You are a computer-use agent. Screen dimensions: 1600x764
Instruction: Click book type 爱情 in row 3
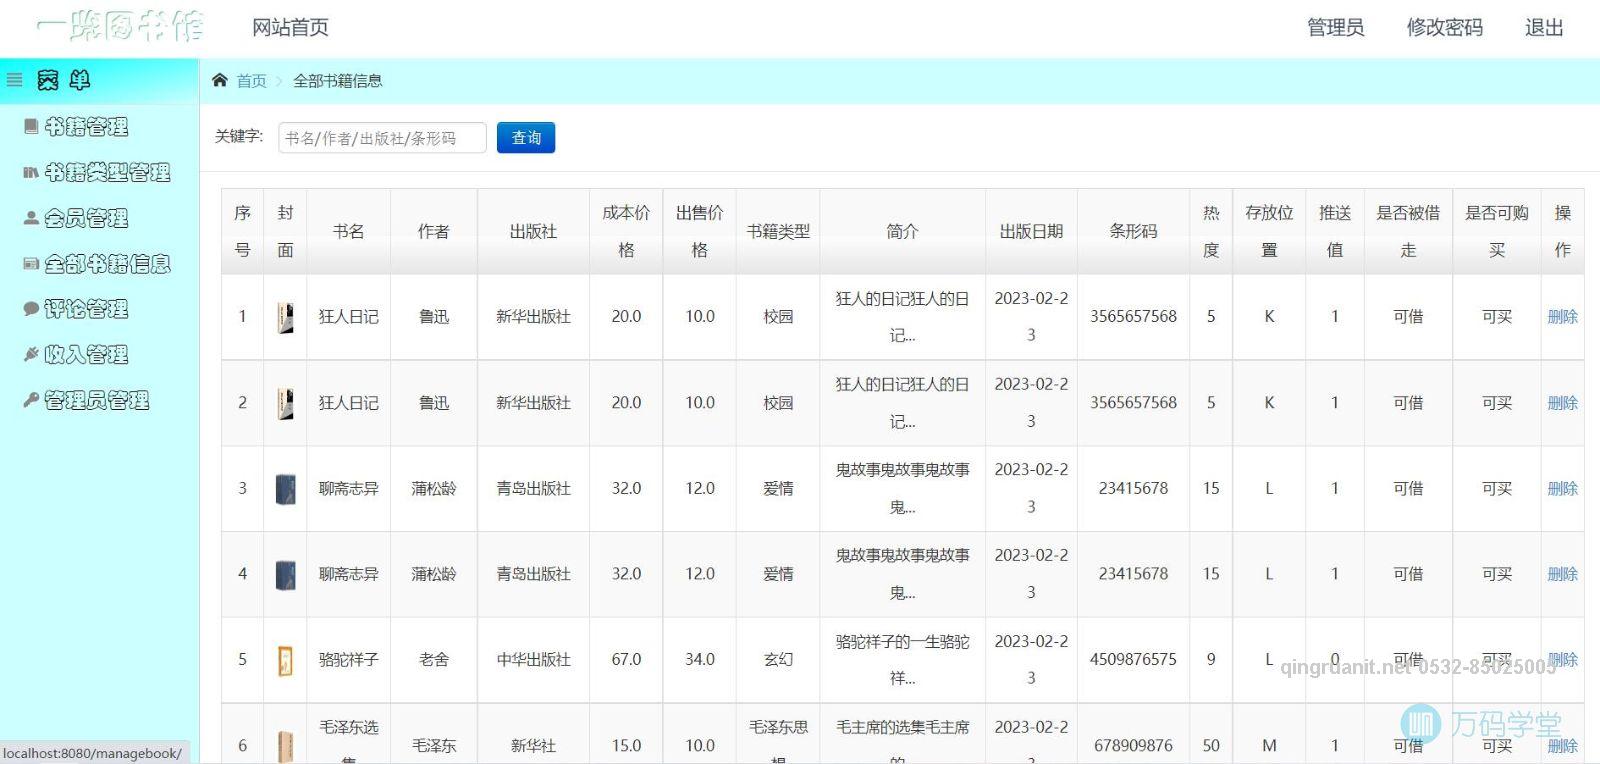(778, 488)
